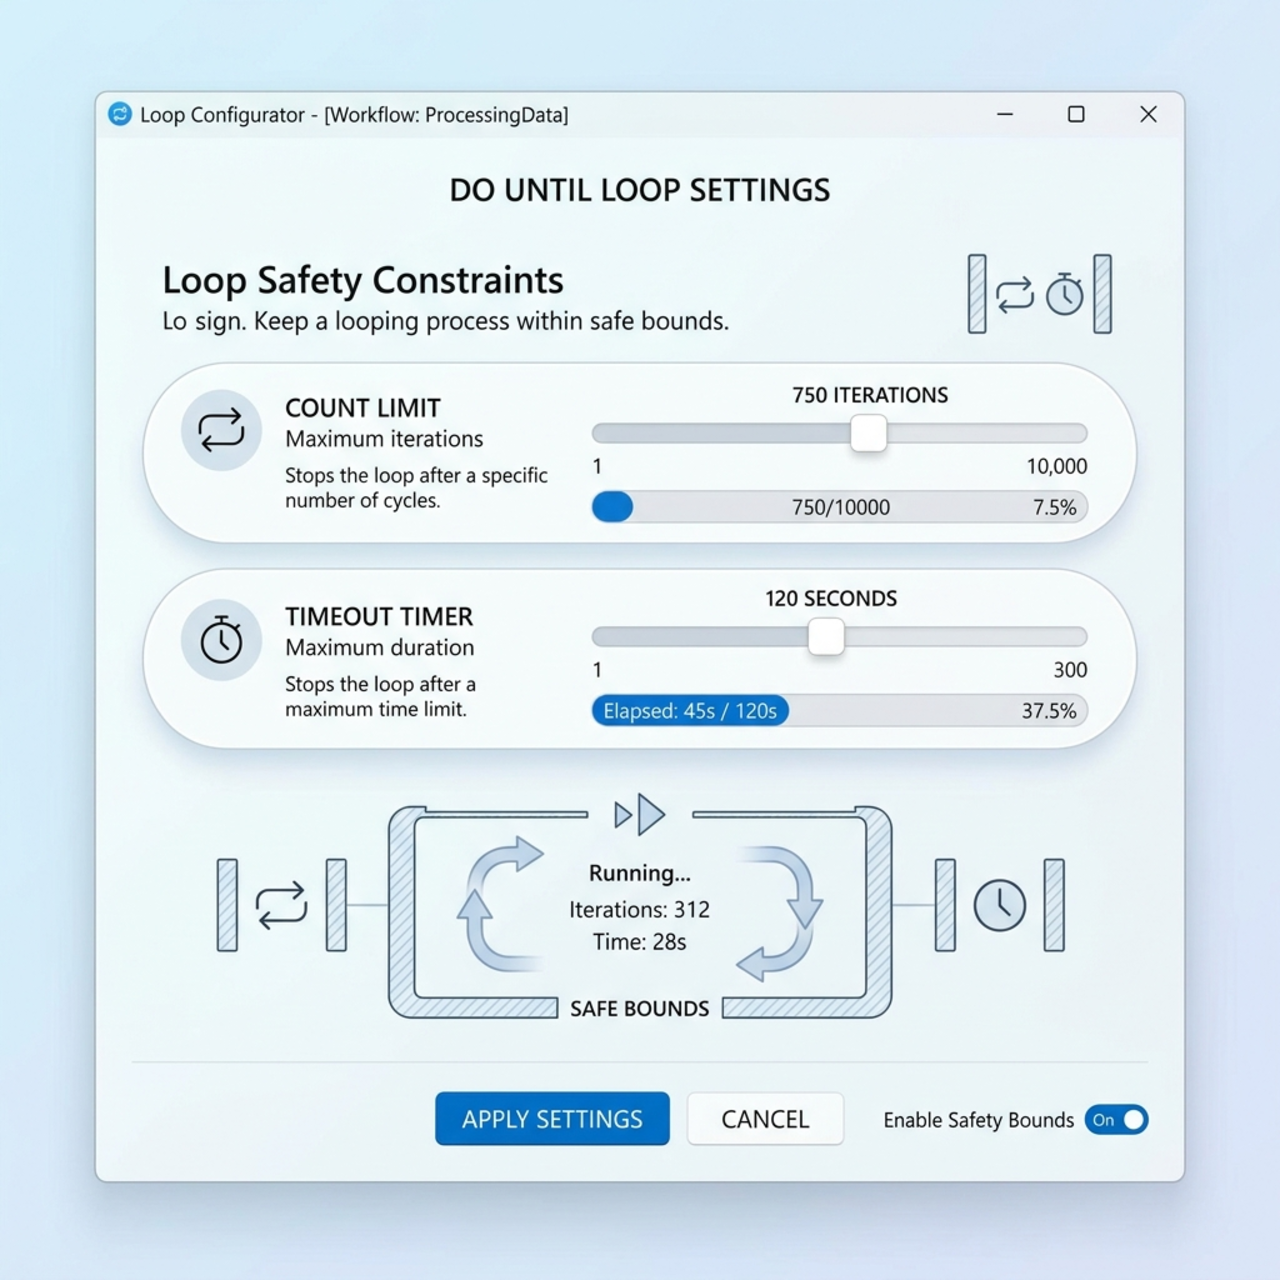
Task: Maximize the Loop Configurator window
Action: coord(1076,114)
